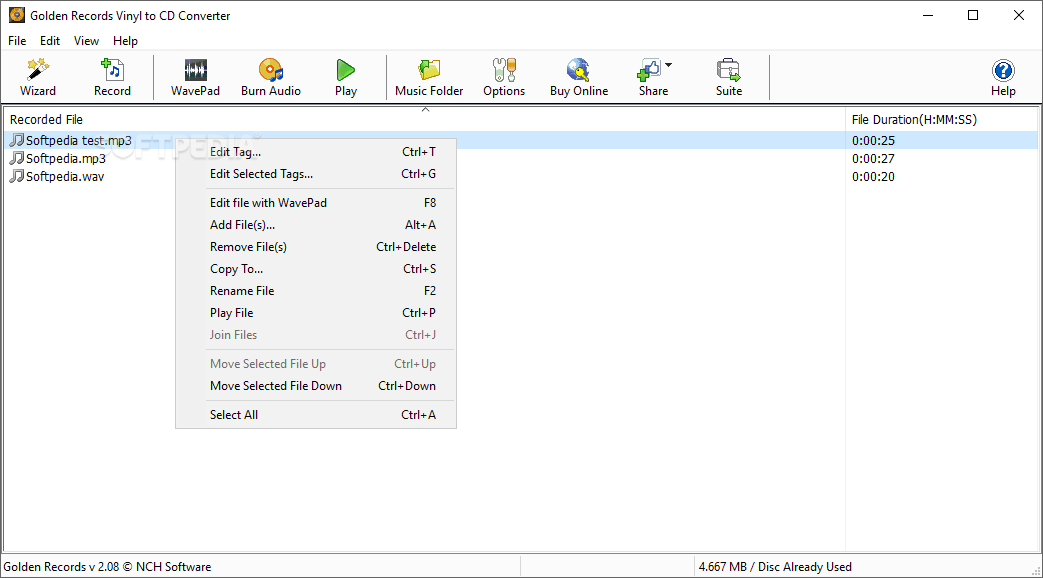Click the 4.667 MB disc usage status
Image resolution: width=1043 pixels, height=578 pixels.
tap(775, 567)
